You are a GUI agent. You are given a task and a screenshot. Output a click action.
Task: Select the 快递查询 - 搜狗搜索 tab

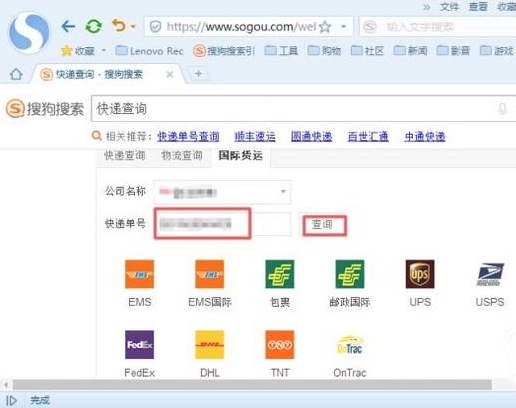[100, 74]
